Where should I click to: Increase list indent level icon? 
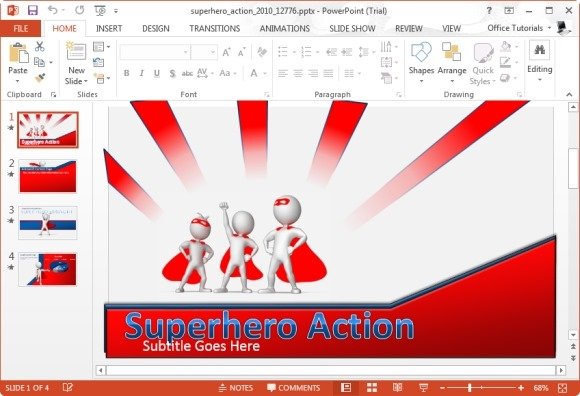click(347, 52)
